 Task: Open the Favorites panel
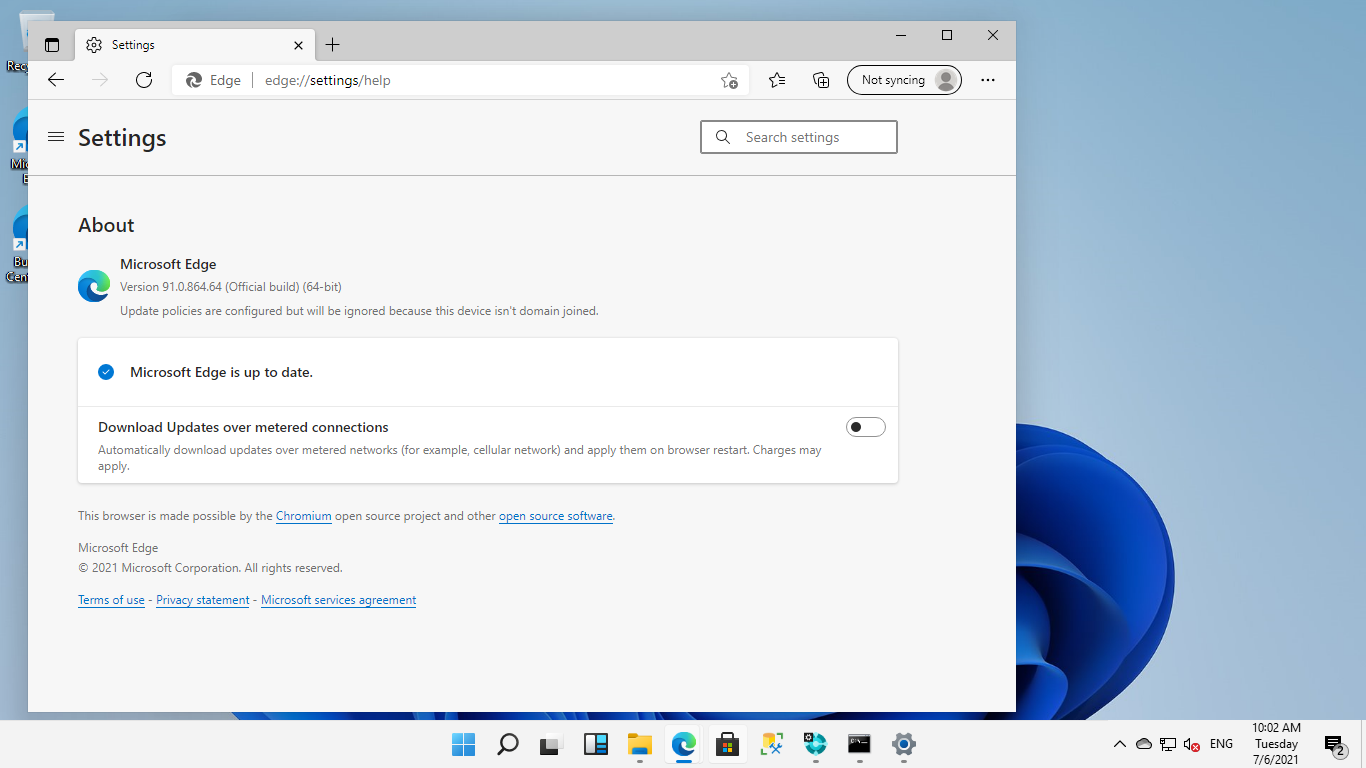(x=777, y=80)
